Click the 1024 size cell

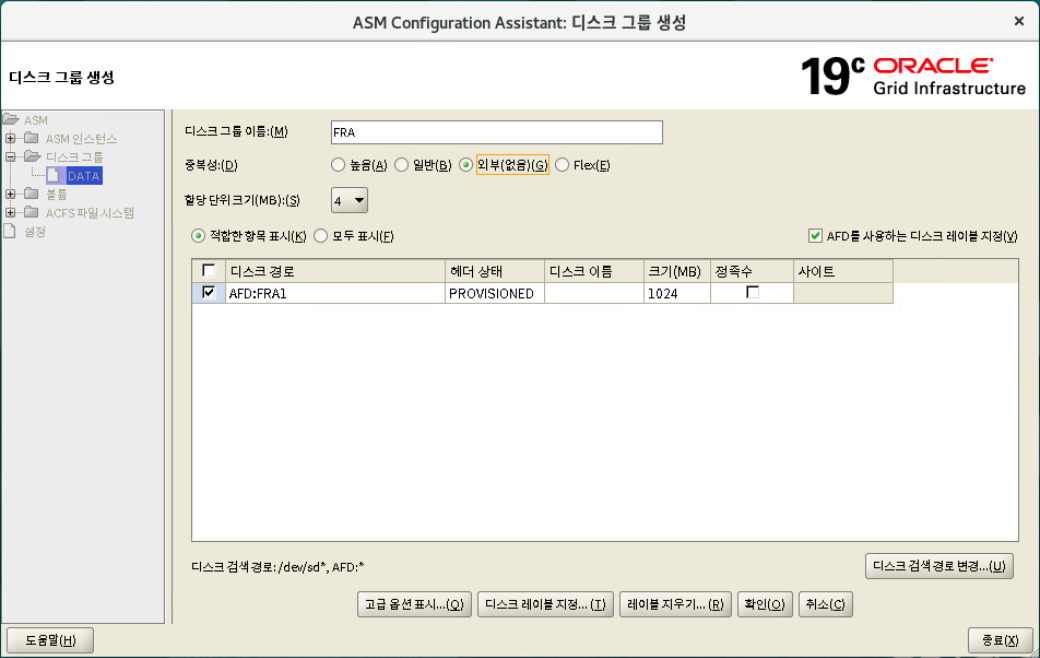coord(677,293)
